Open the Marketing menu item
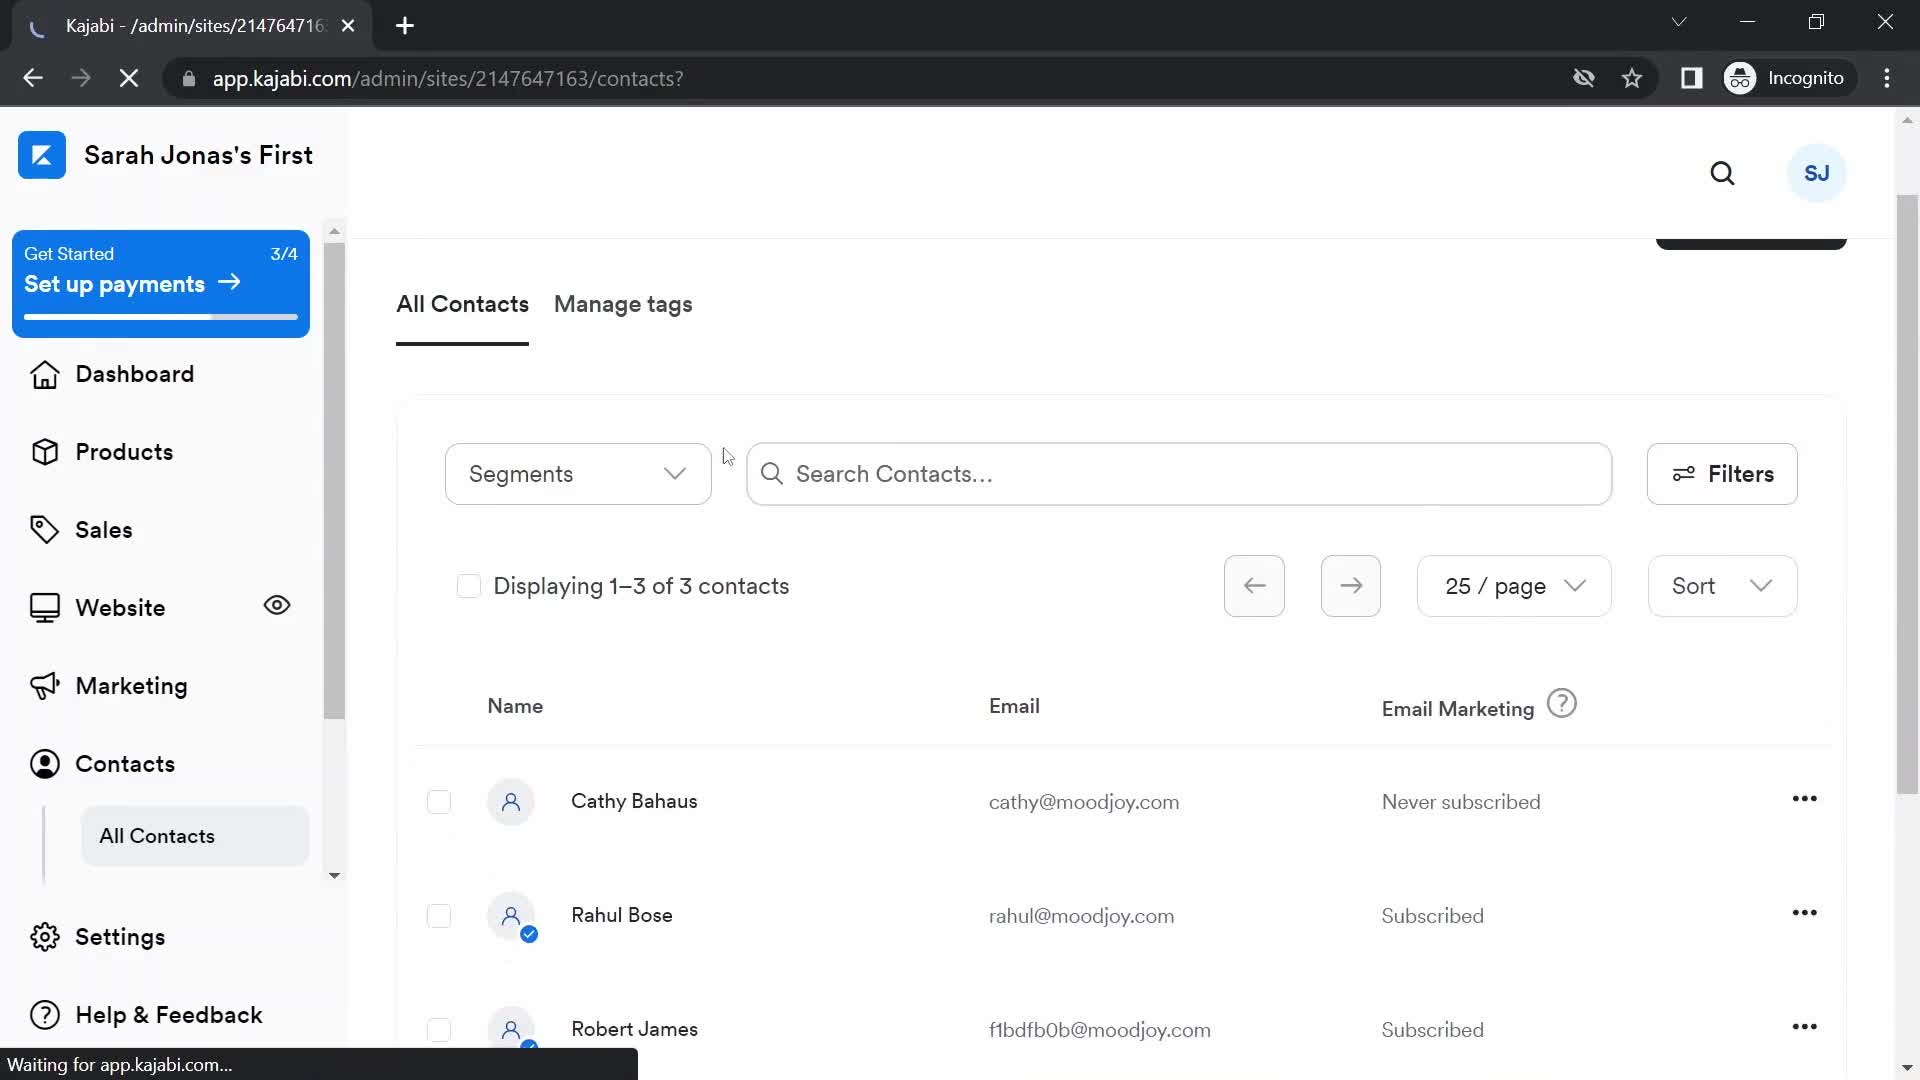This screenshot has width=1920, height=1080. tap(131, 686)
